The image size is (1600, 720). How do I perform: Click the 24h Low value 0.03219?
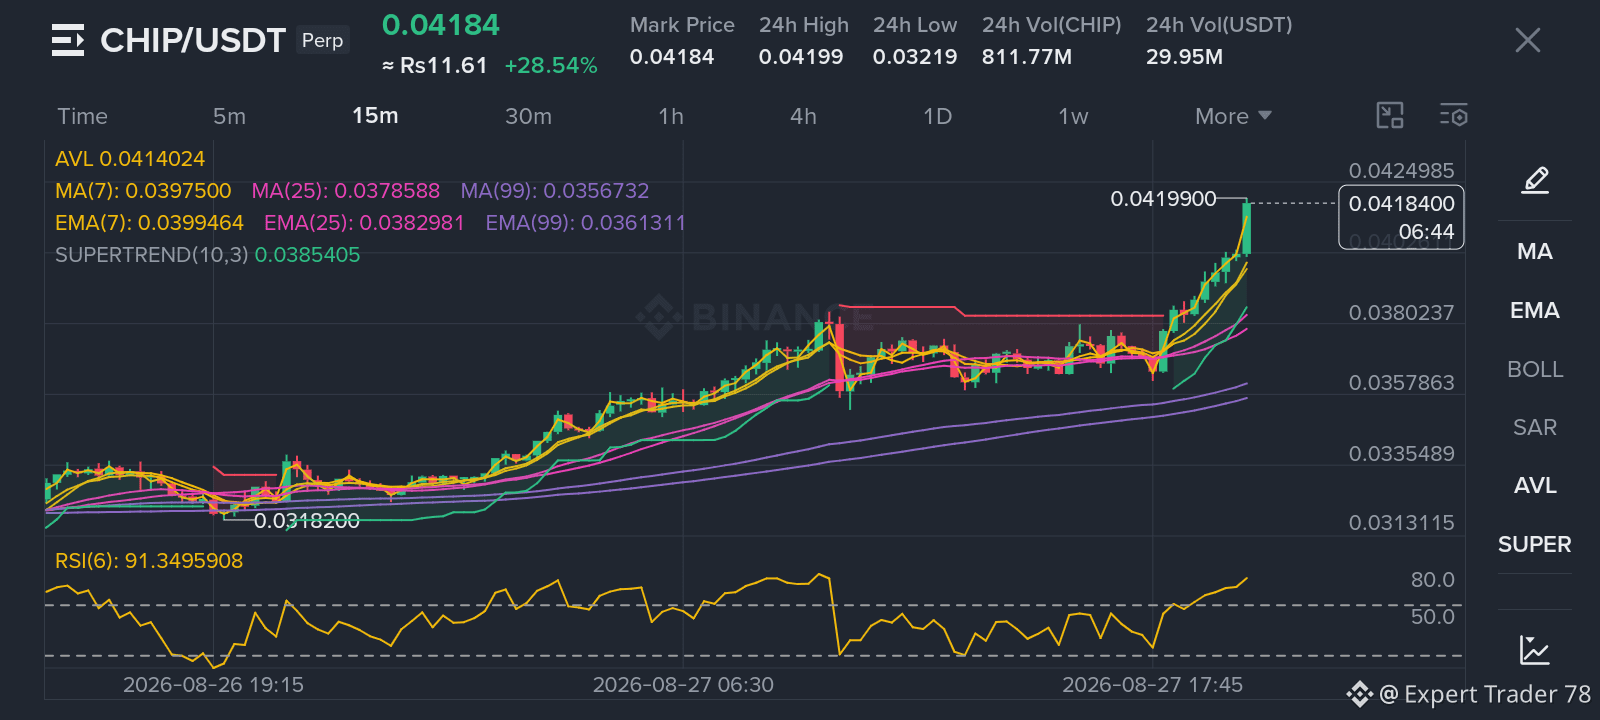click(x=915, y=57)
